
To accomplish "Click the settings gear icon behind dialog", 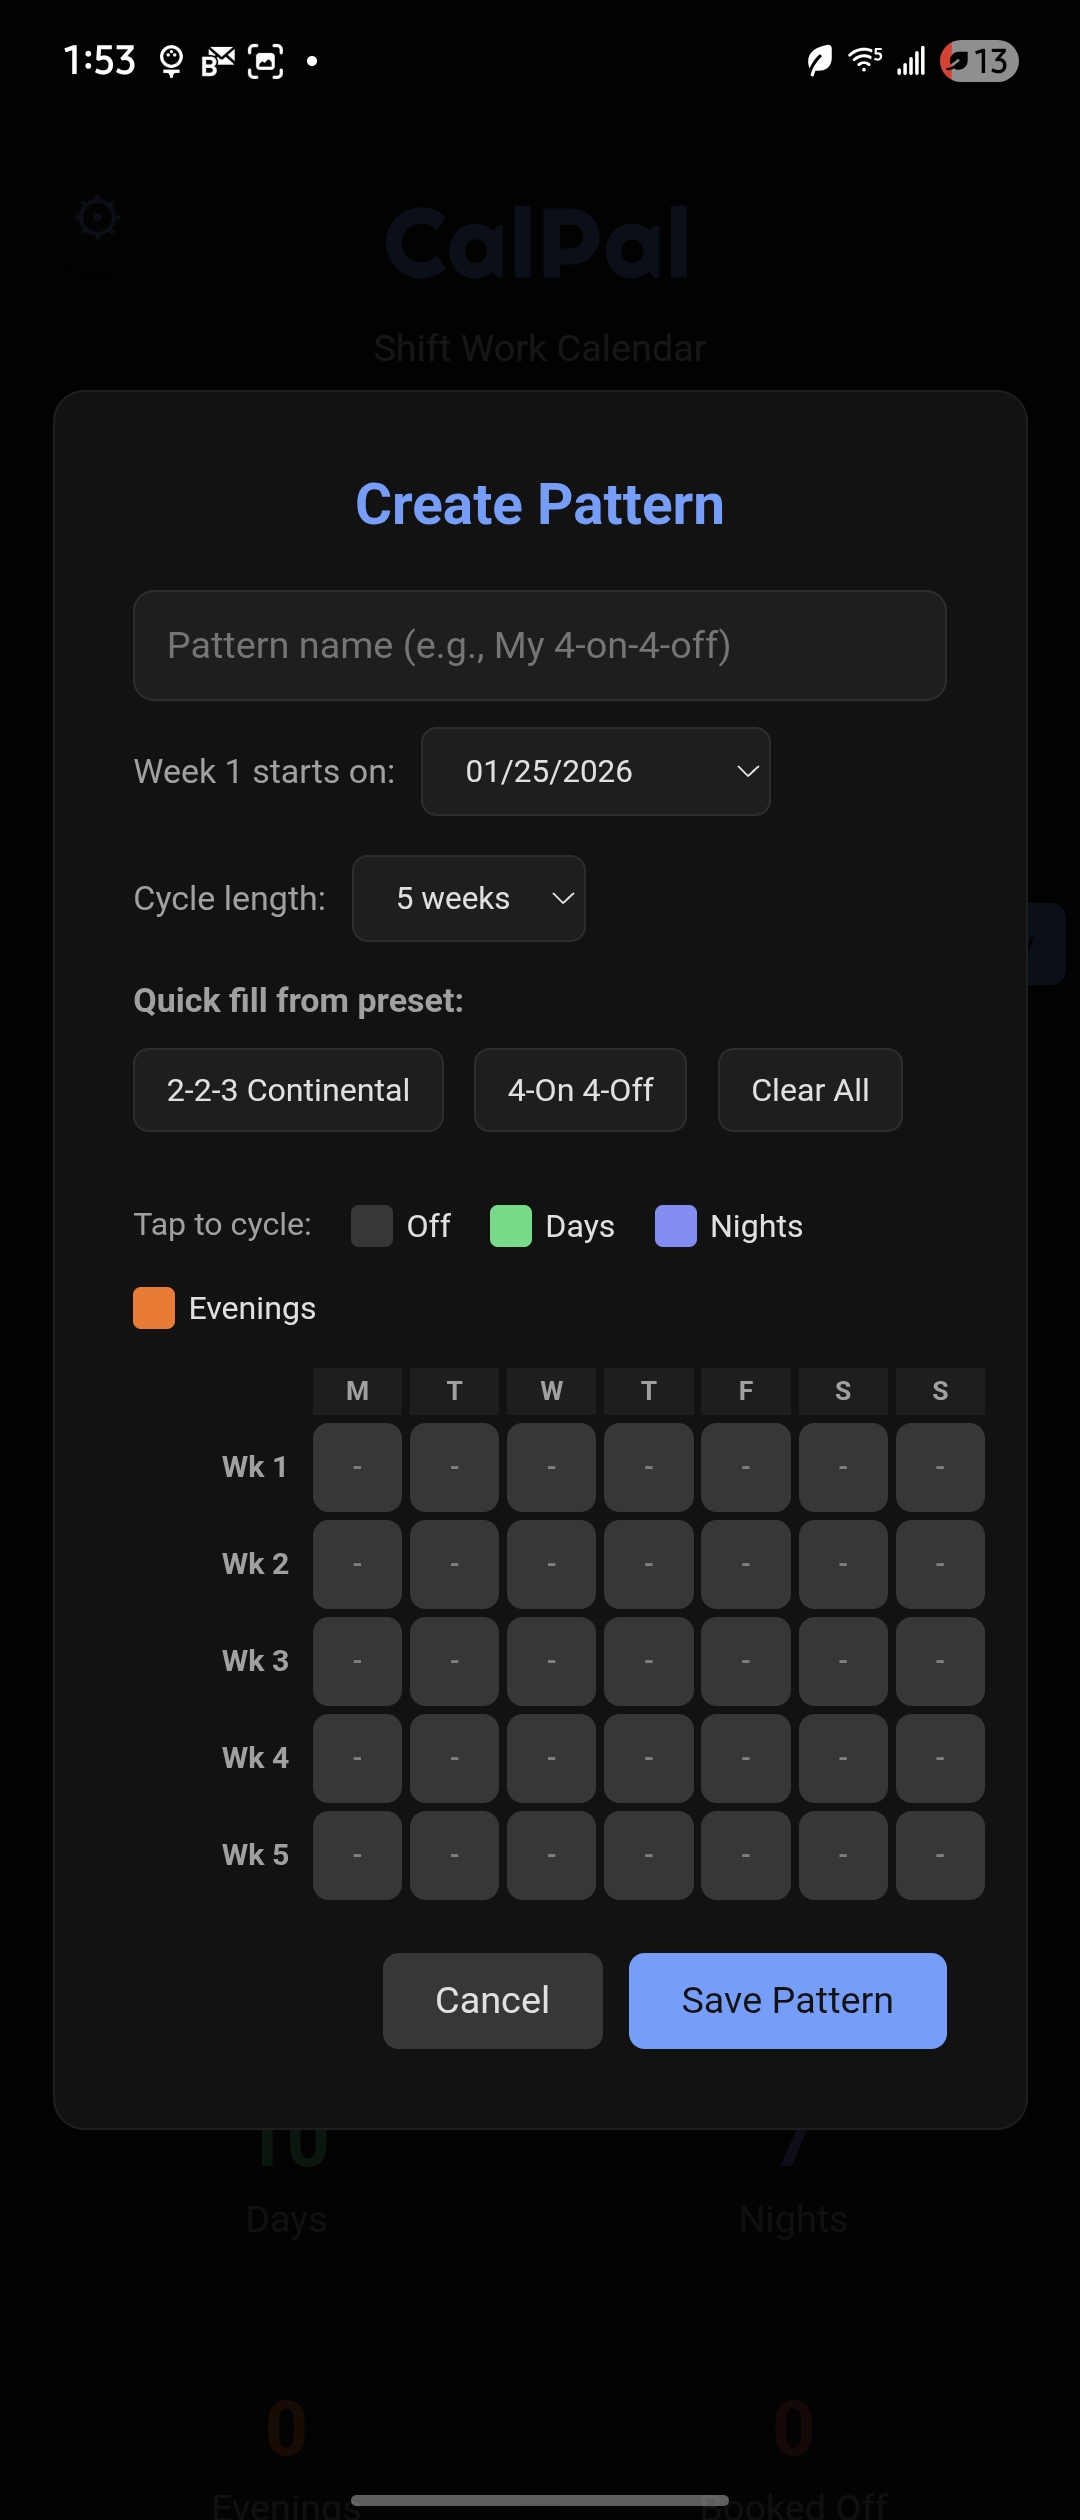I will [x=98, y=217].
